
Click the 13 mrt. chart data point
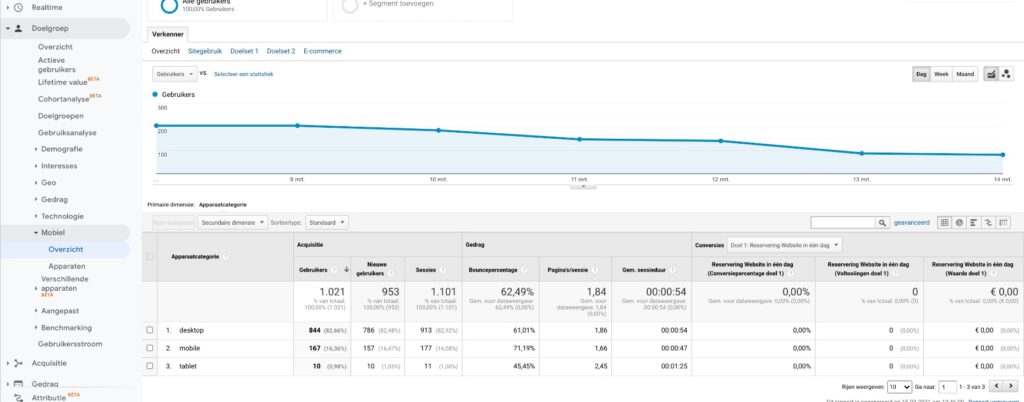pyautogui.click(x=861, y=153)
